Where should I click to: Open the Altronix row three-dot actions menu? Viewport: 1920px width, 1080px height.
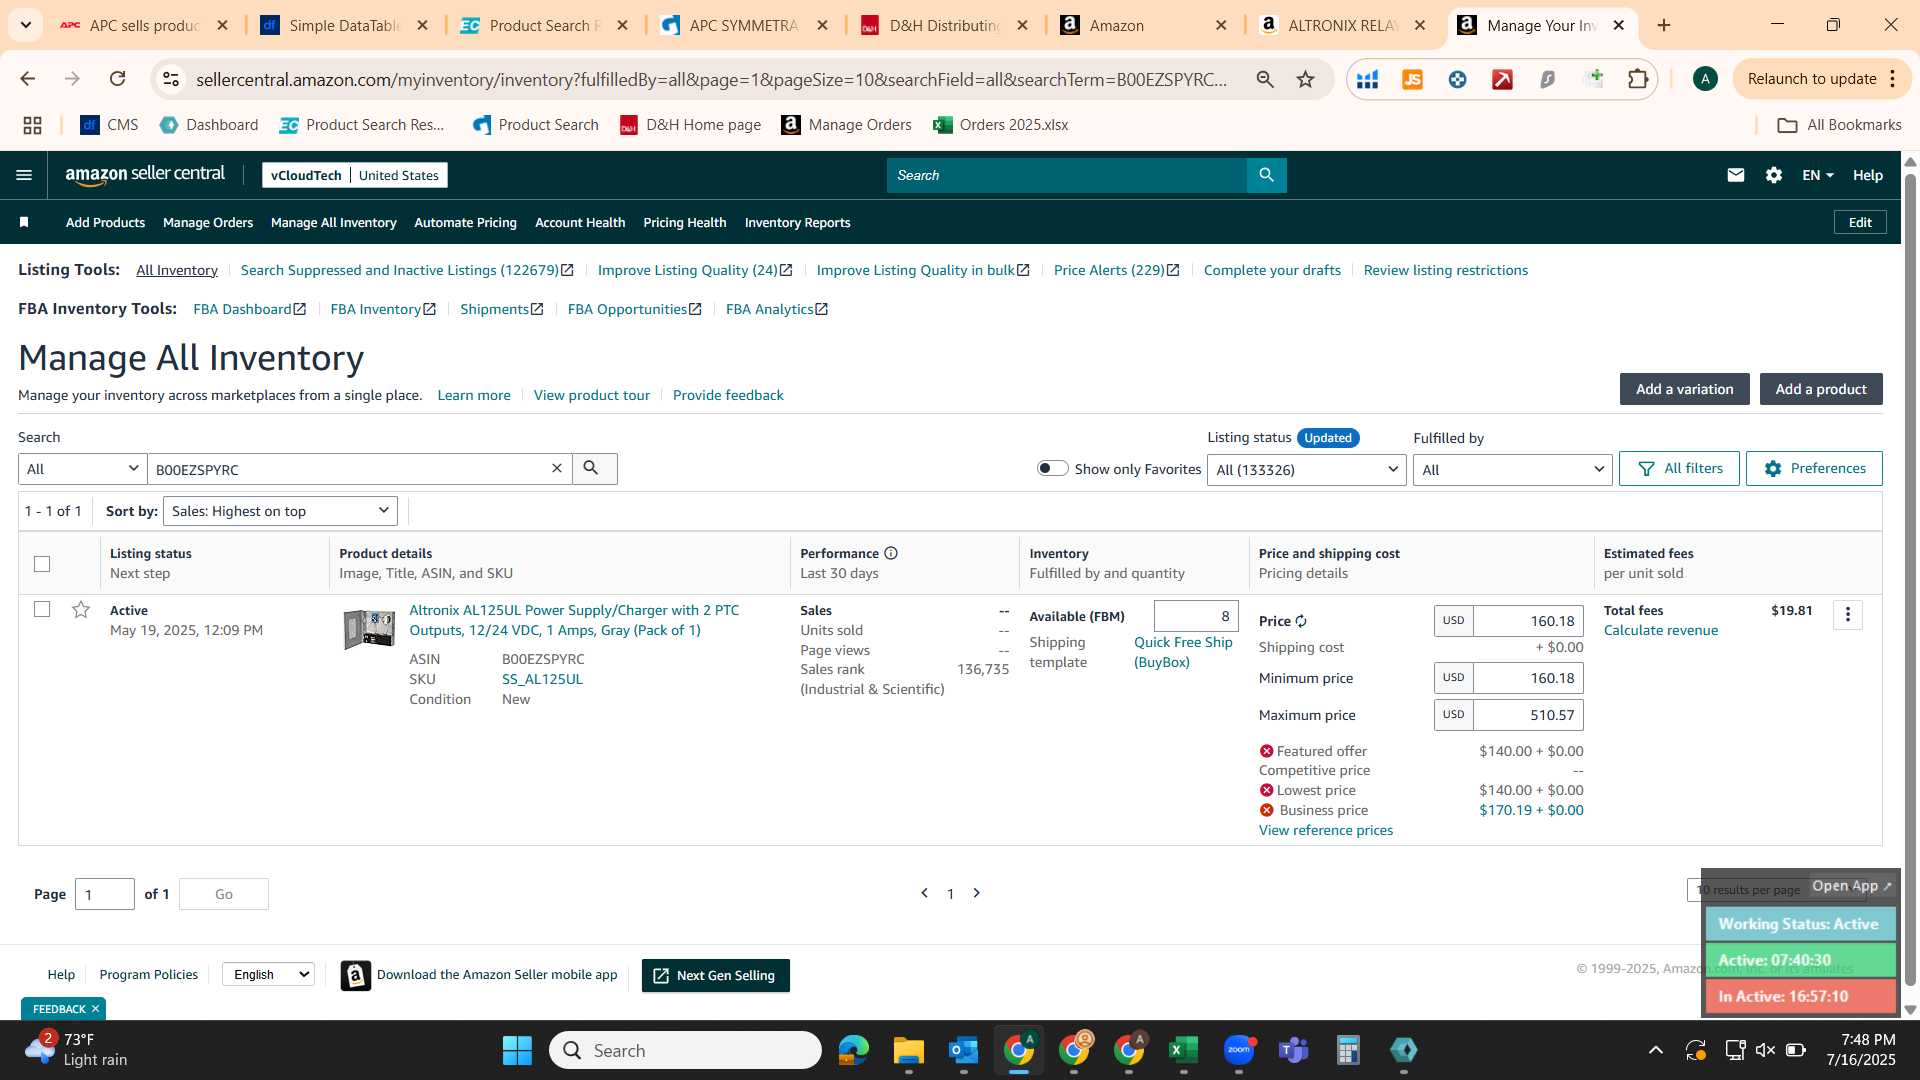[1848, 614]
